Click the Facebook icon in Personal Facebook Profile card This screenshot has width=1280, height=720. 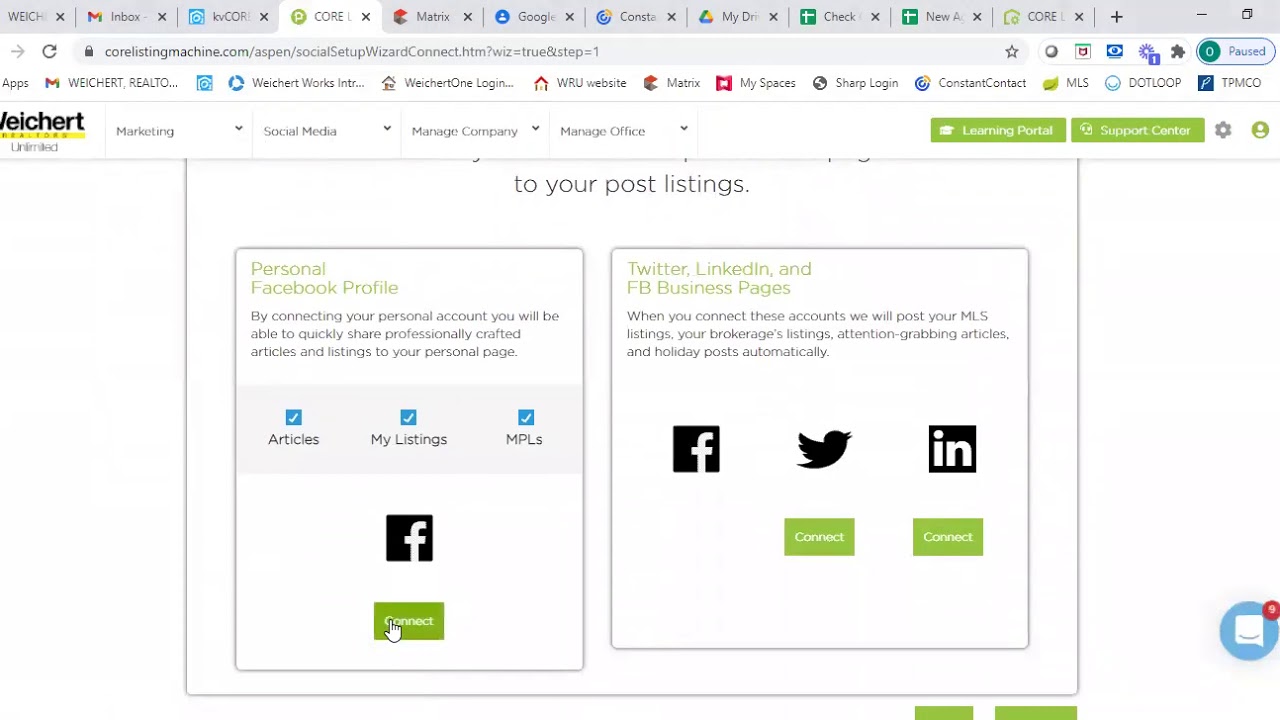point(409,538)
